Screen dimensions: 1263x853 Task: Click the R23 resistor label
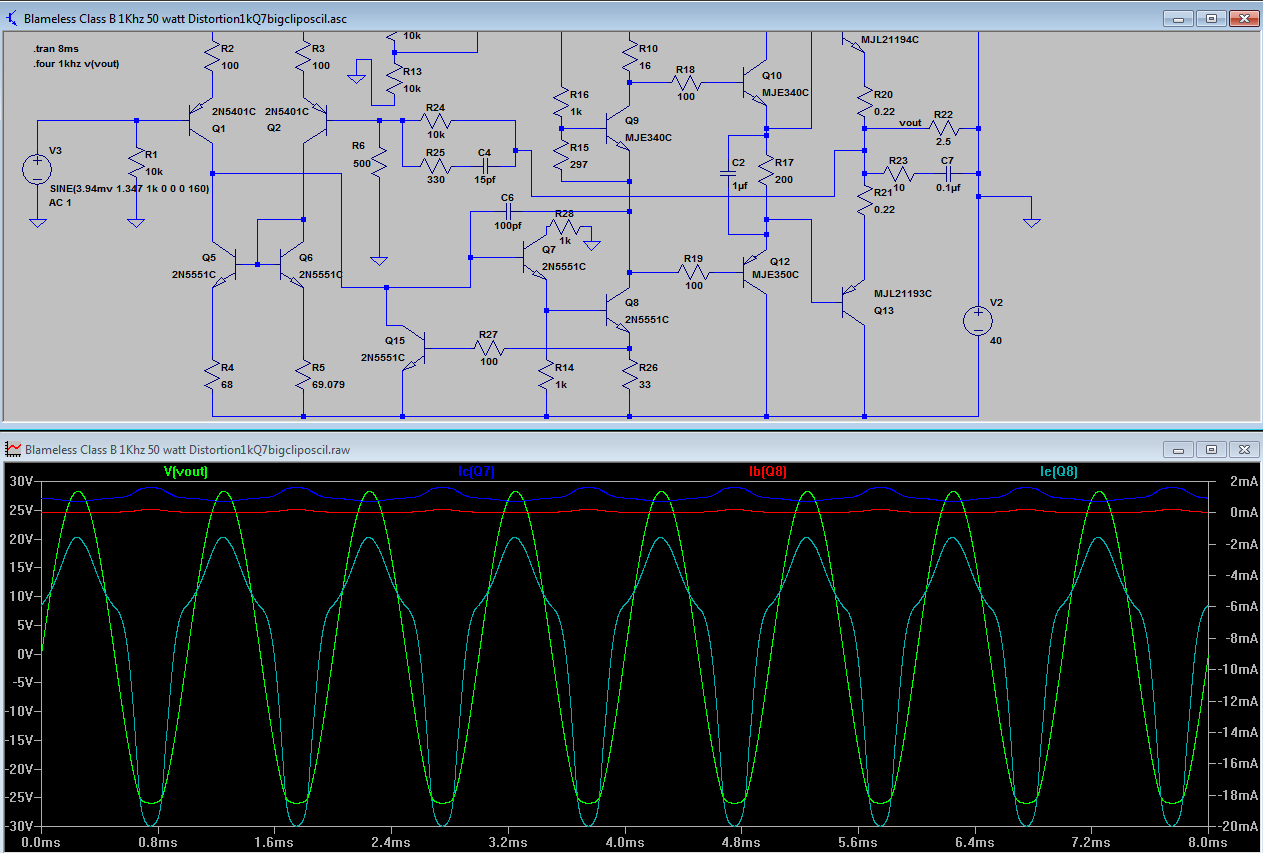coord(897,160)
